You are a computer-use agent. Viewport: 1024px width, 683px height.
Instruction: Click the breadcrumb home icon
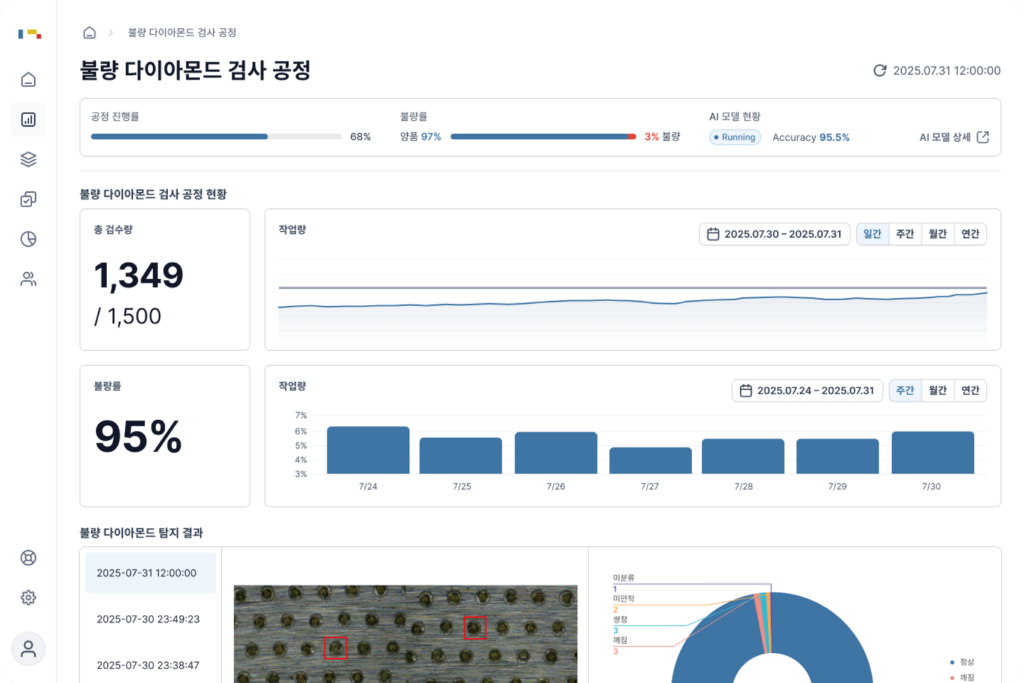click(89, 33)
